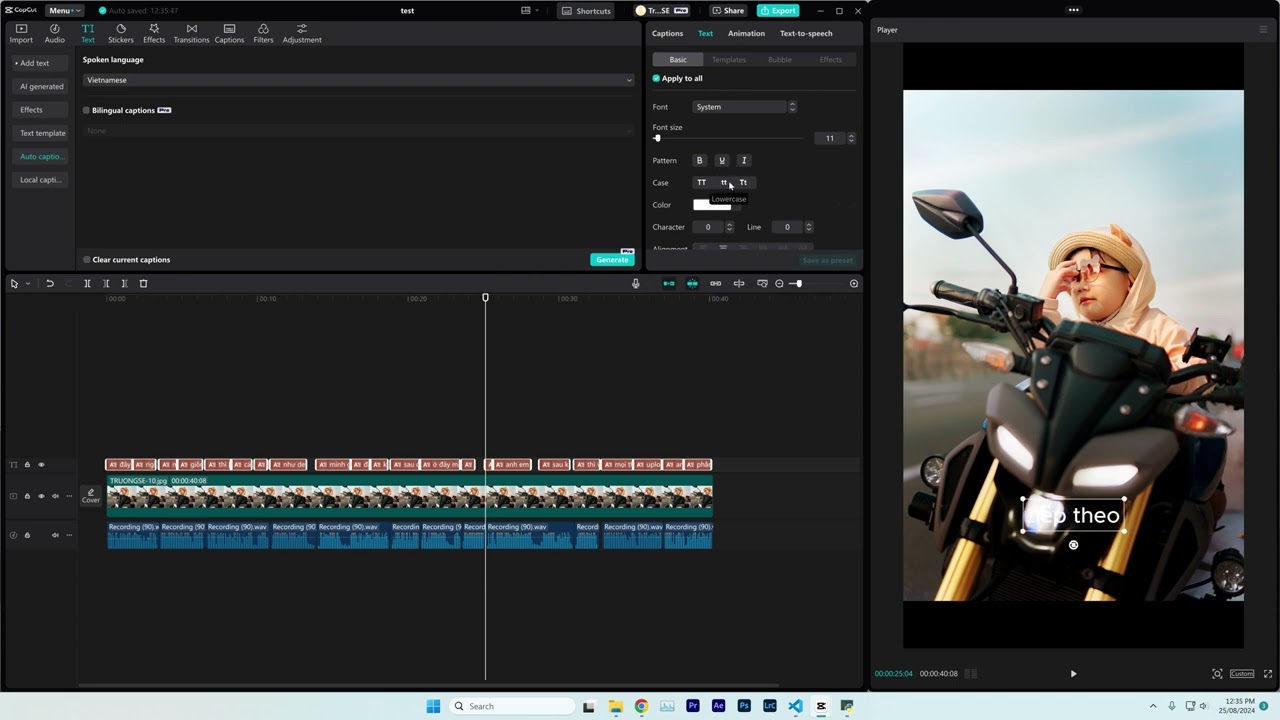
Task: Click the font size slider handle
Action: click(657, 138)
